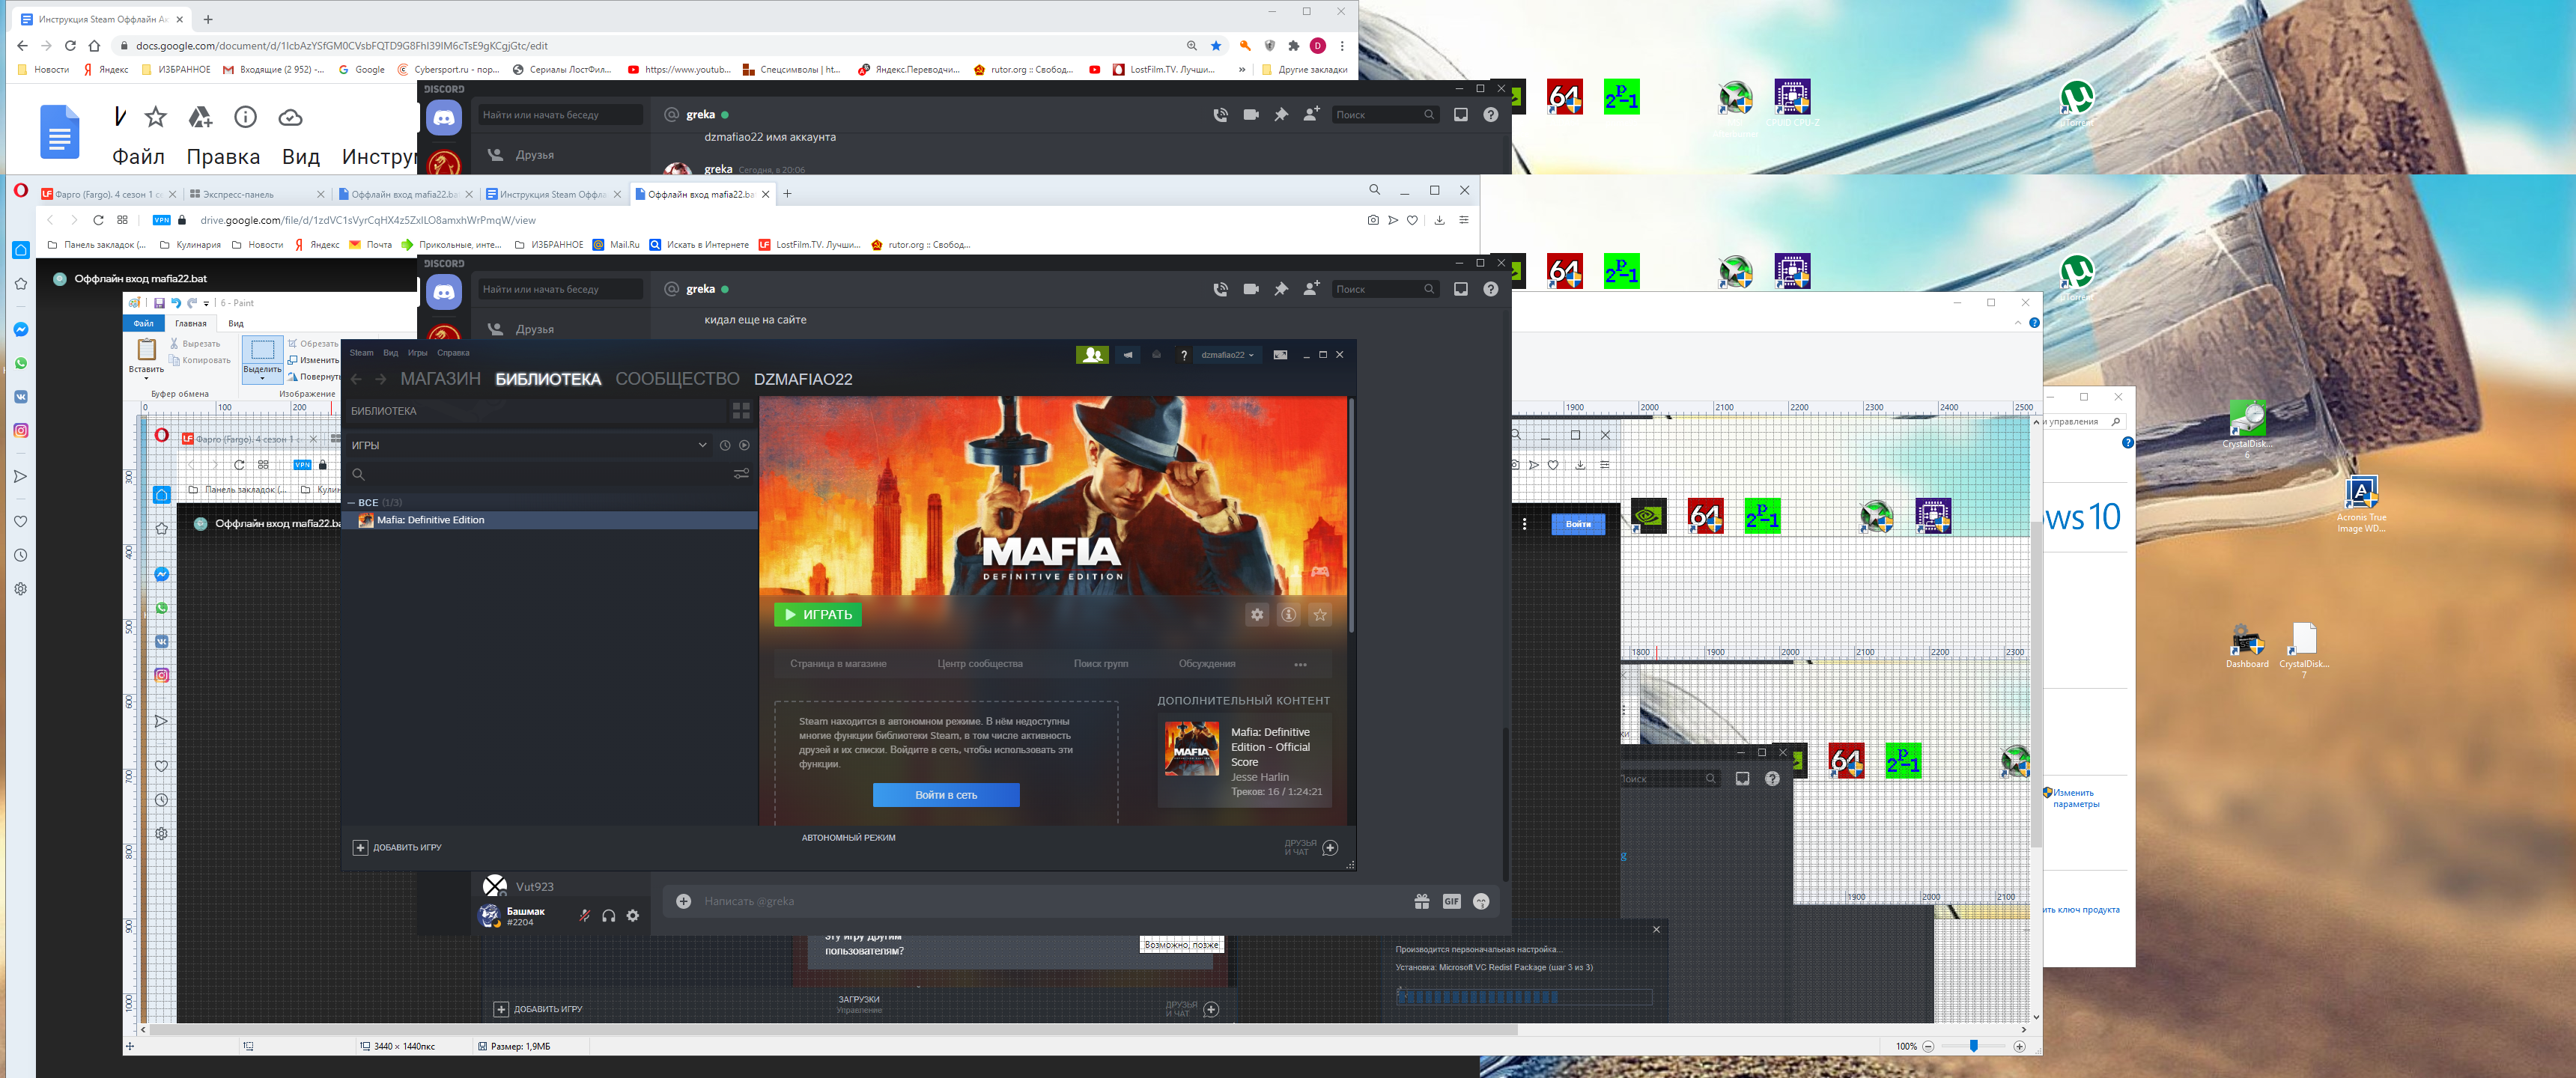Screen dimensions: 2576x1078
Task: Unmute the Discord microphone for Башмак
Action: (584, 915)
